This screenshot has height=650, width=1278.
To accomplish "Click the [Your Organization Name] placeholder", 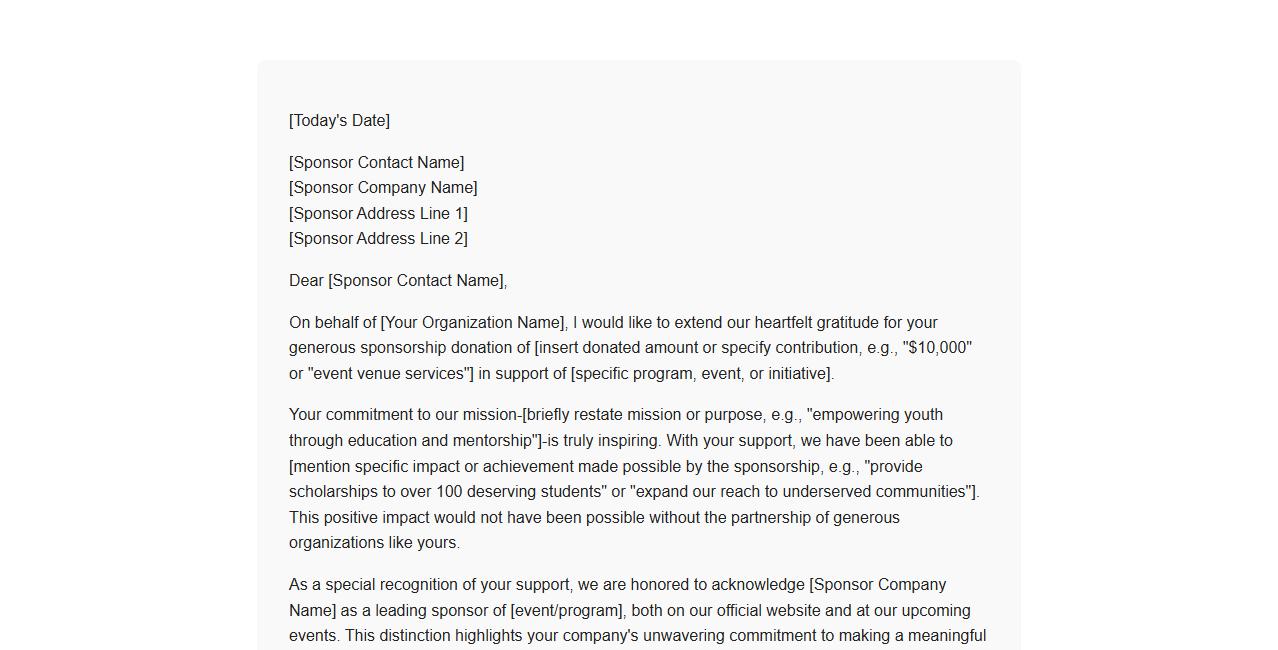I will [473, 323].
